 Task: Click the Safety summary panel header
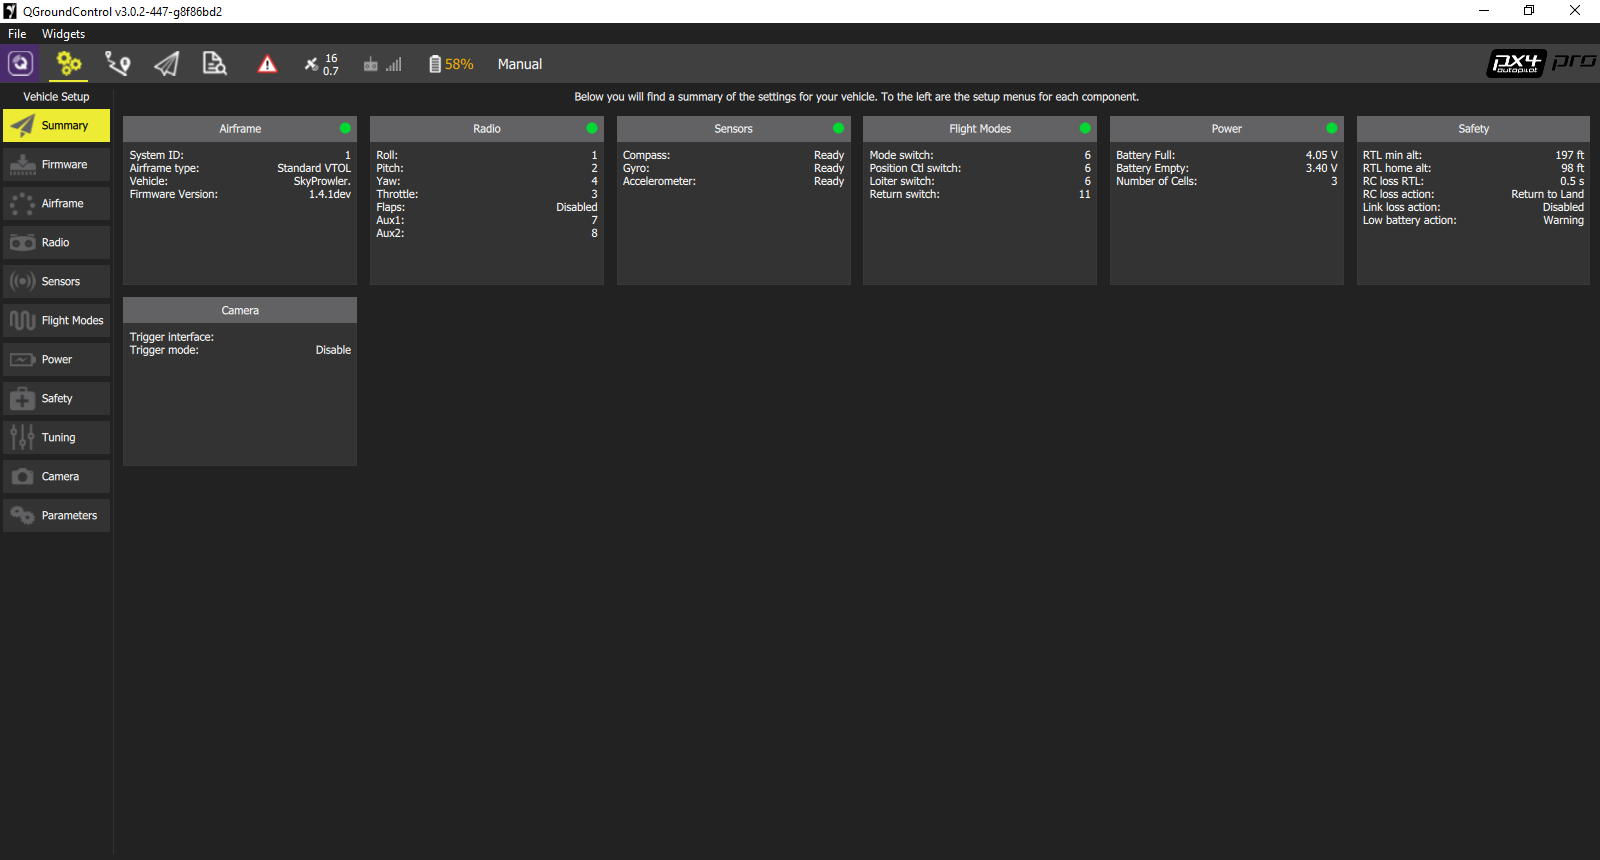[x=1472, y=129]
